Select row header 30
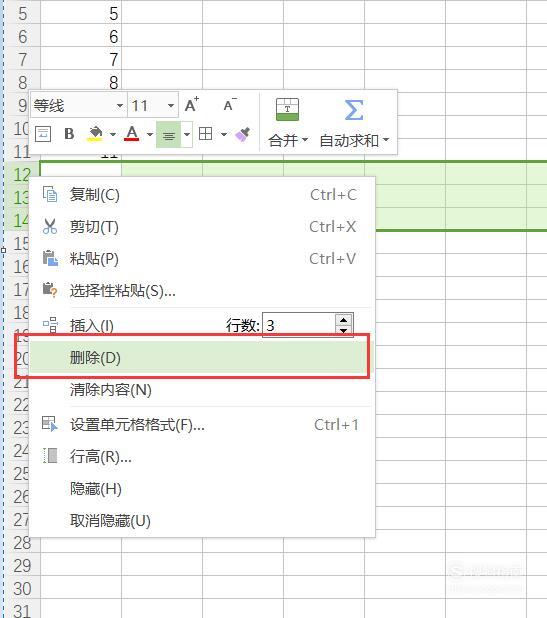This screenshot has width=547, height=618. (22, 589)
